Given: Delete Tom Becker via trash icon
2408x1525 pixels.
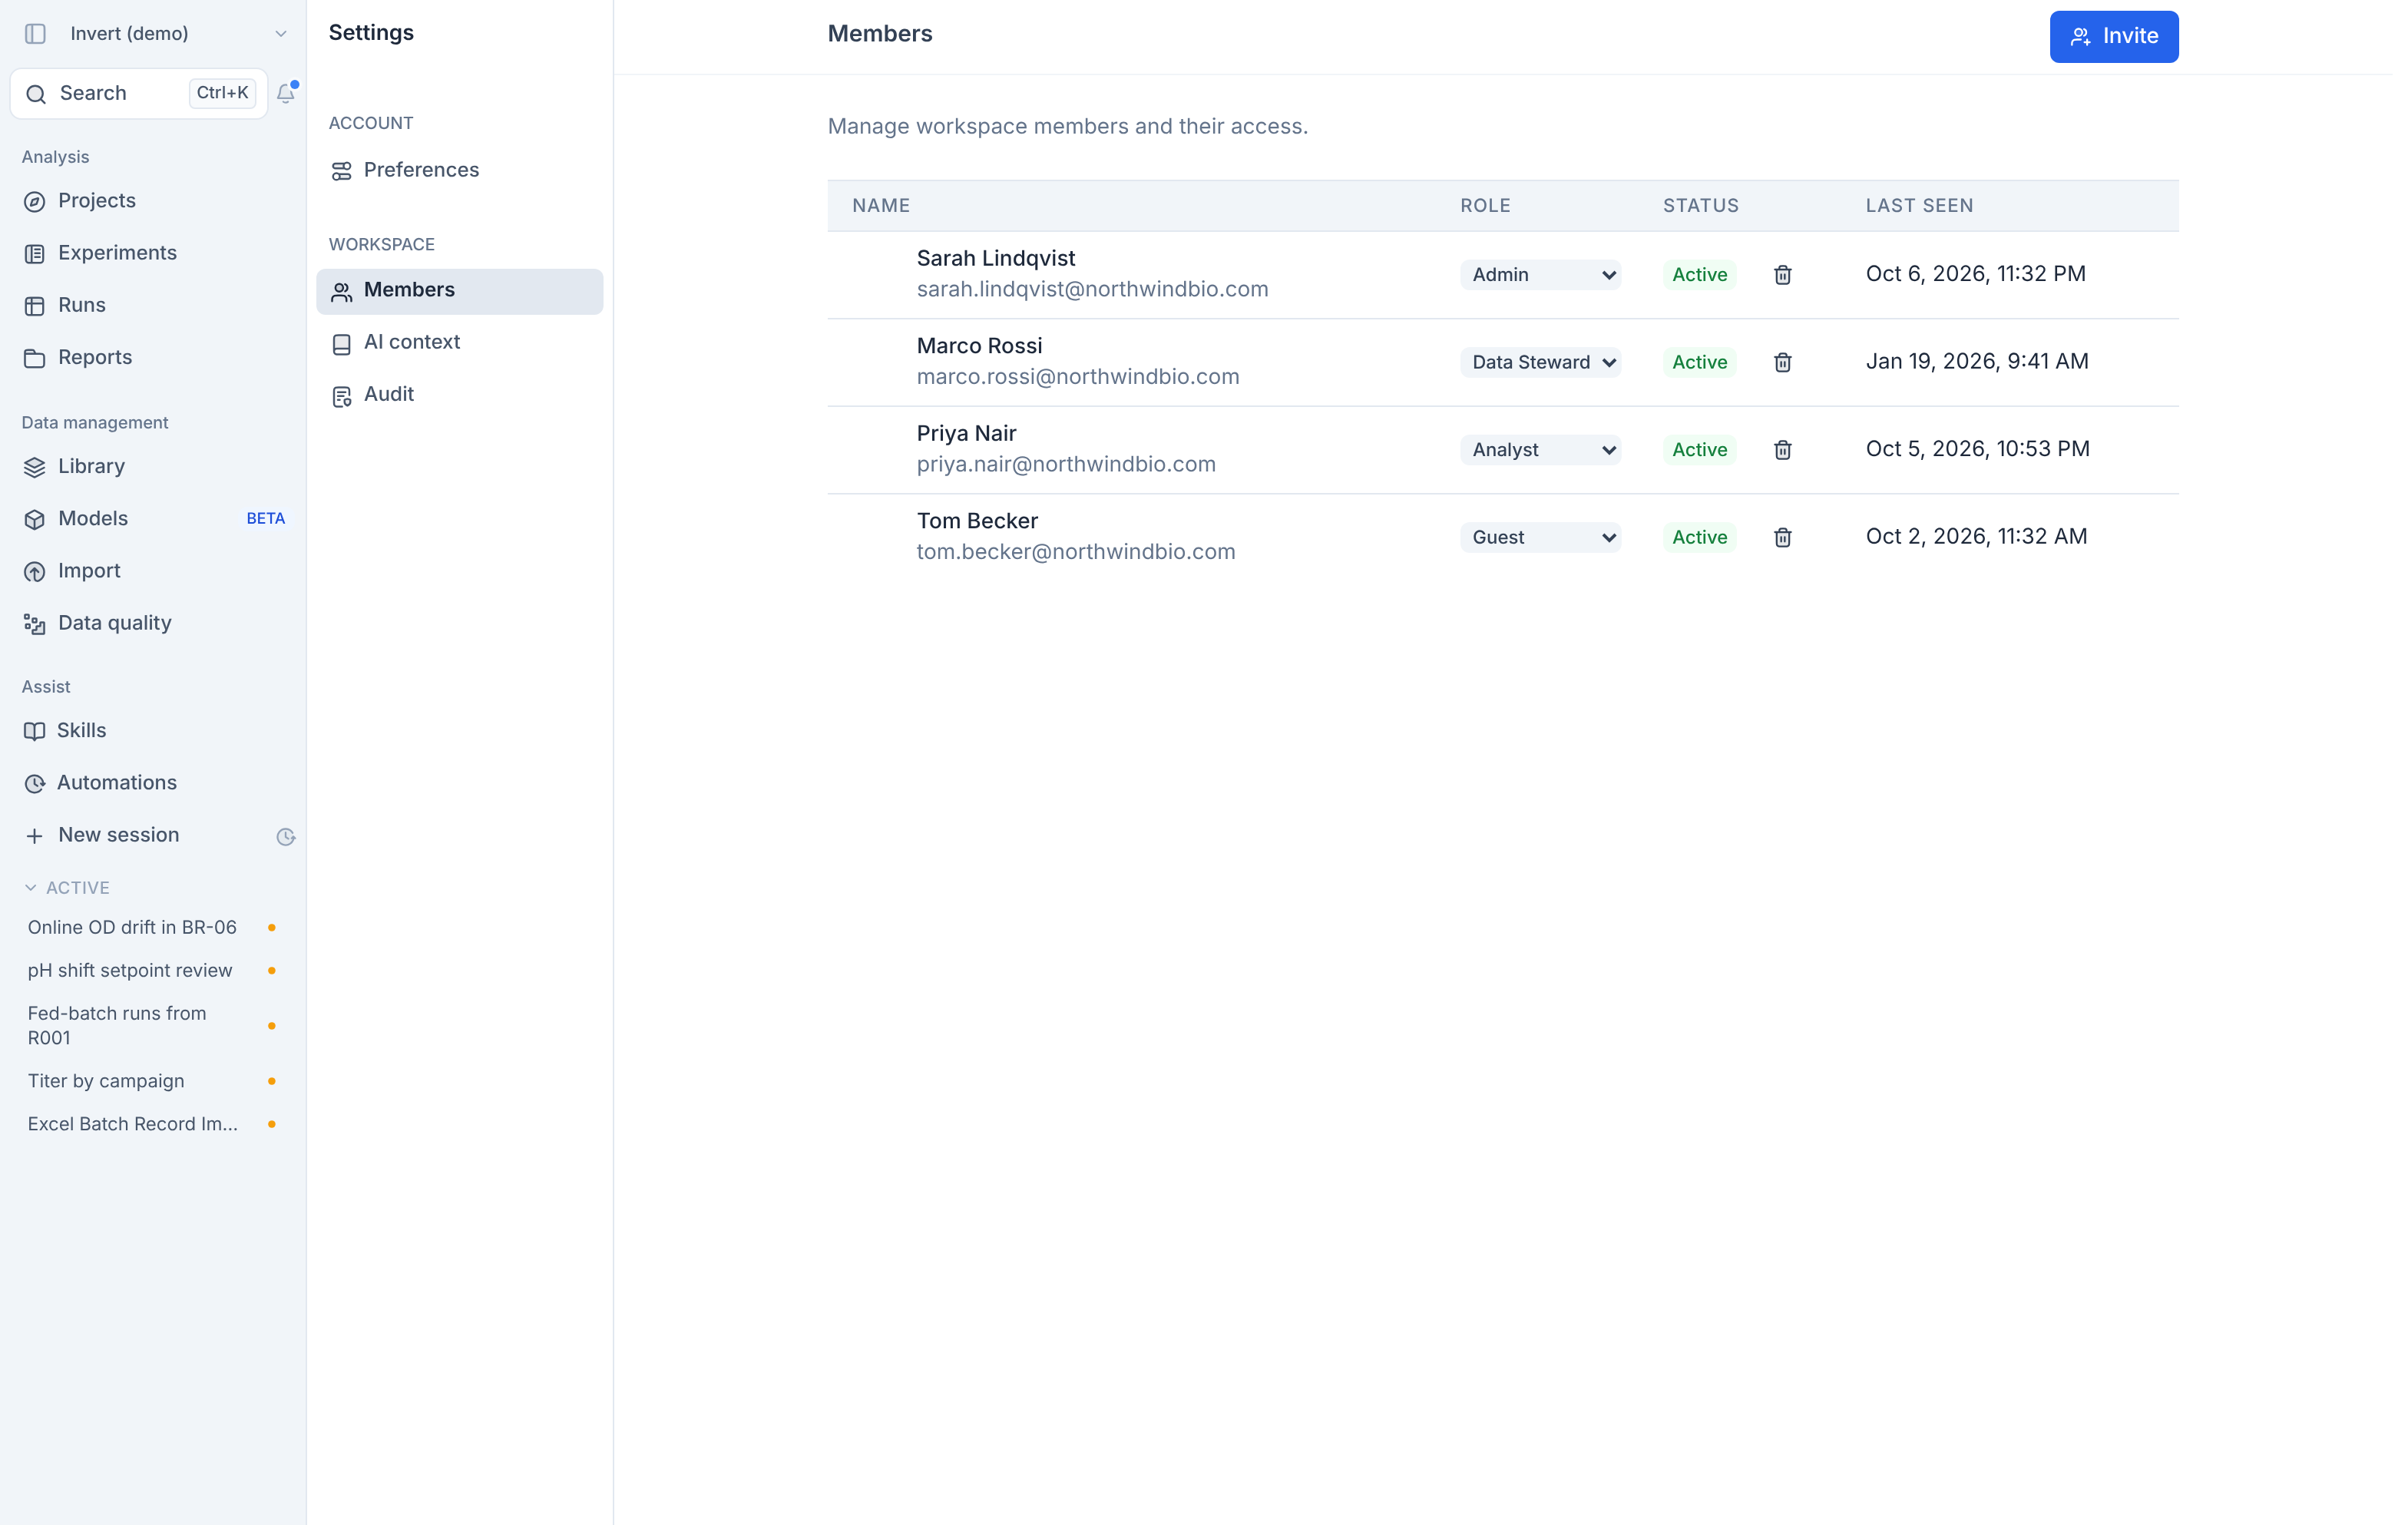Looking at the screenshot, I should (1782, 538).
